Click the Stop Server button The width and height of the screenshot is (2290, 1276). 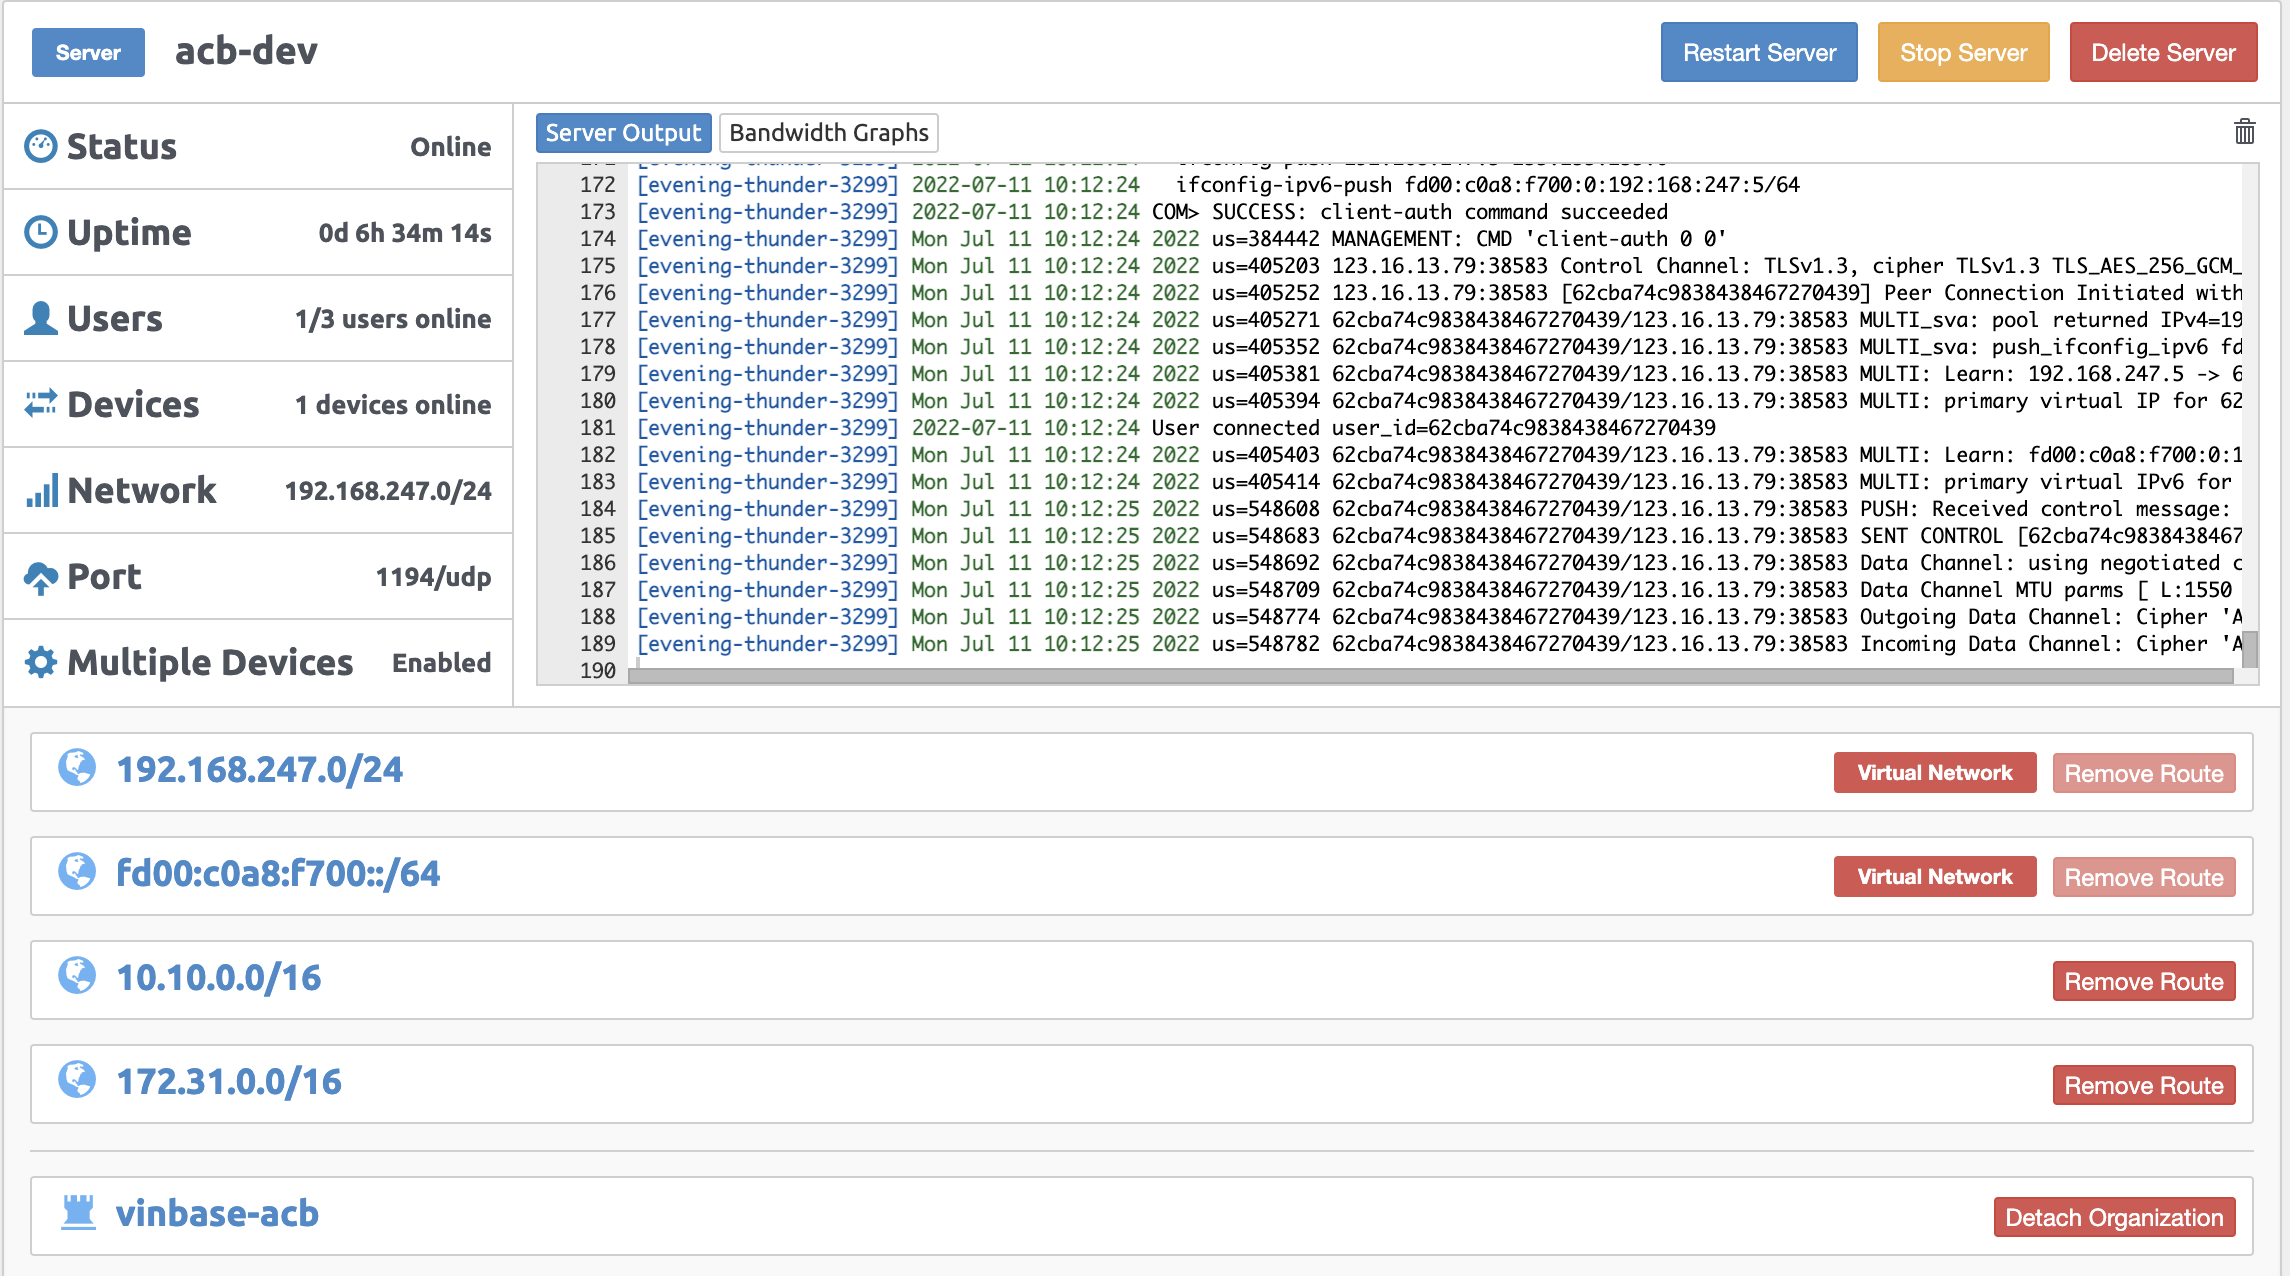[1963, 52]
